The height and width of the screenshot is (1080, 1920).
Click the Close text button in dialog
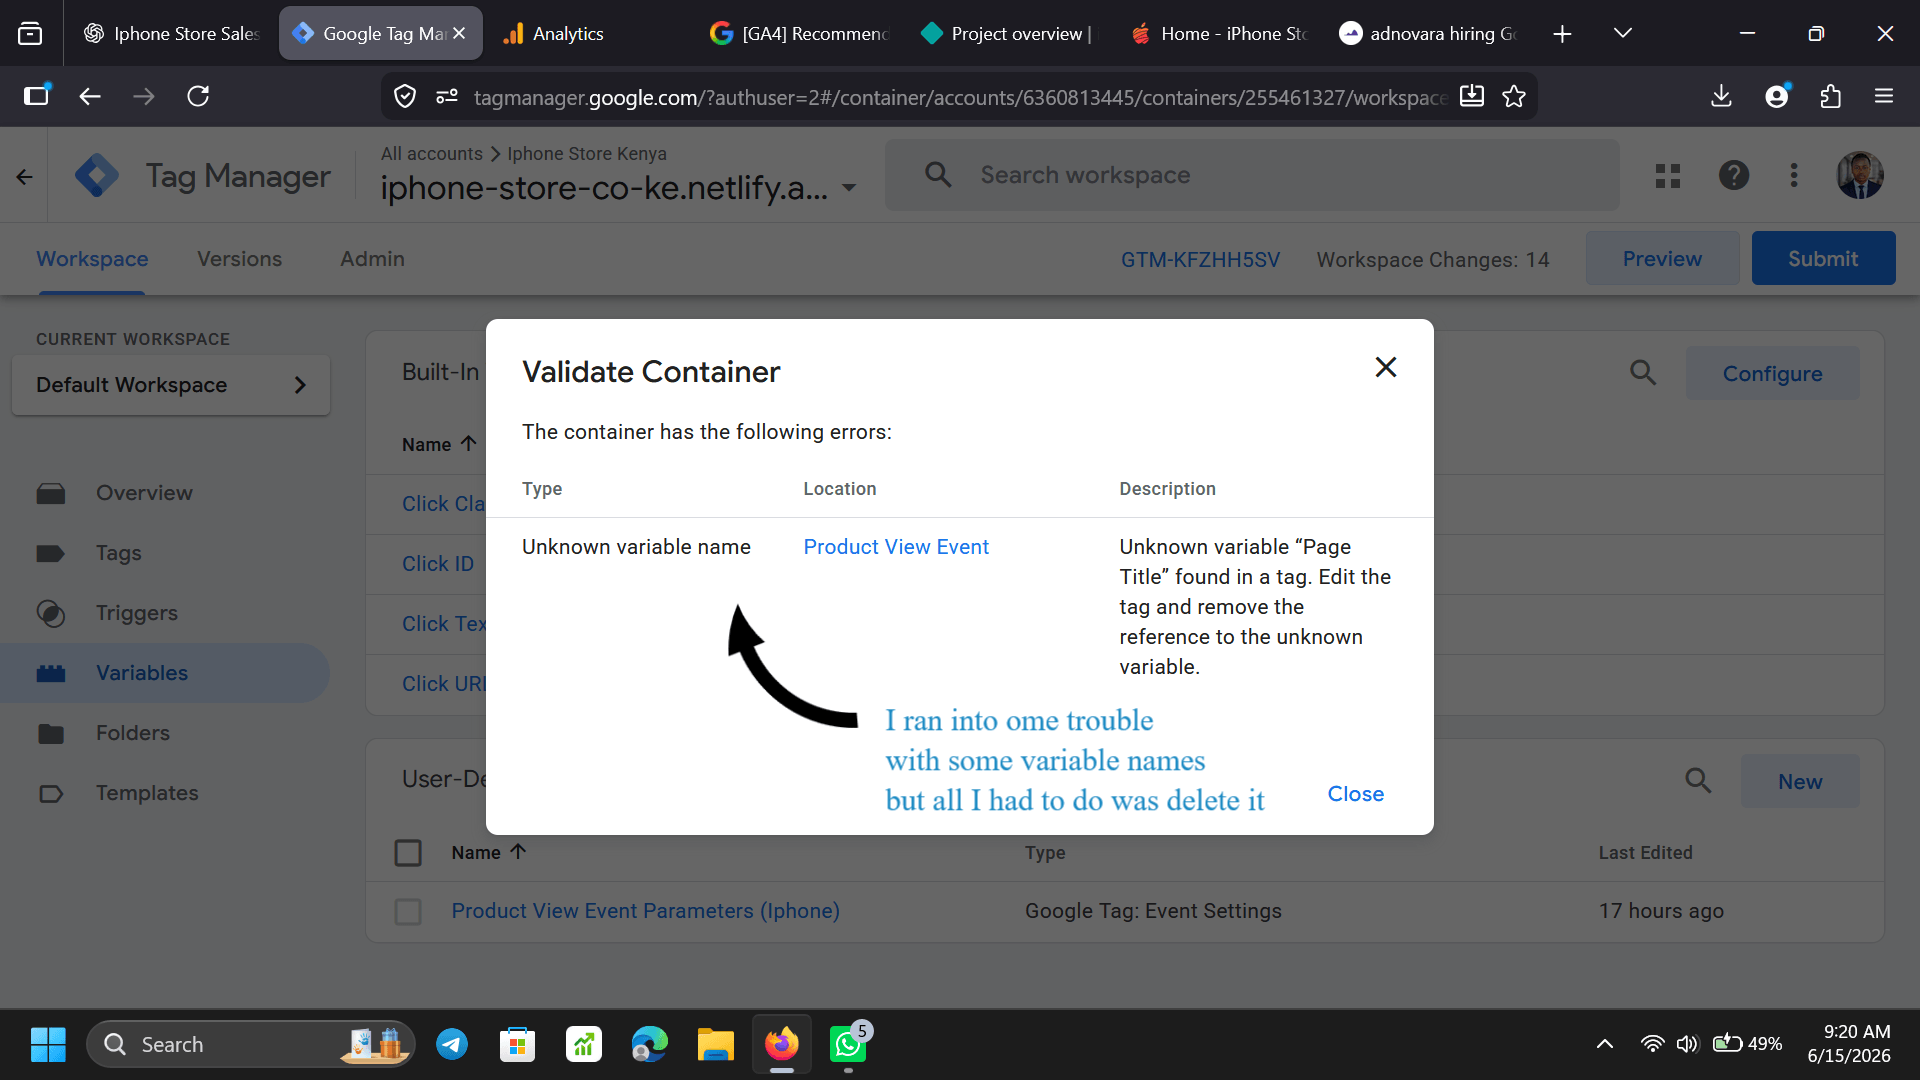coord(1355,794)
